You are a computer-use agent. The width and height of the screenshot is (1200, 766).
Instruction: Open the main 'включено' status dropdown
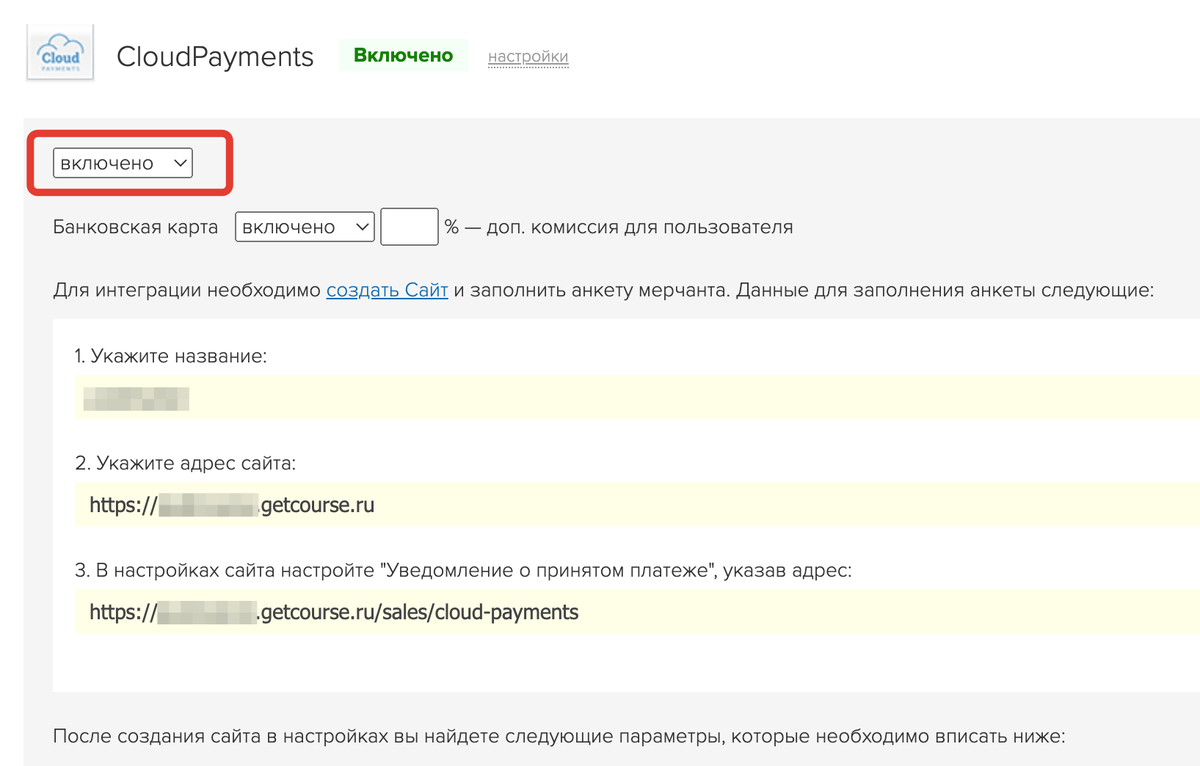coord(123,163)
